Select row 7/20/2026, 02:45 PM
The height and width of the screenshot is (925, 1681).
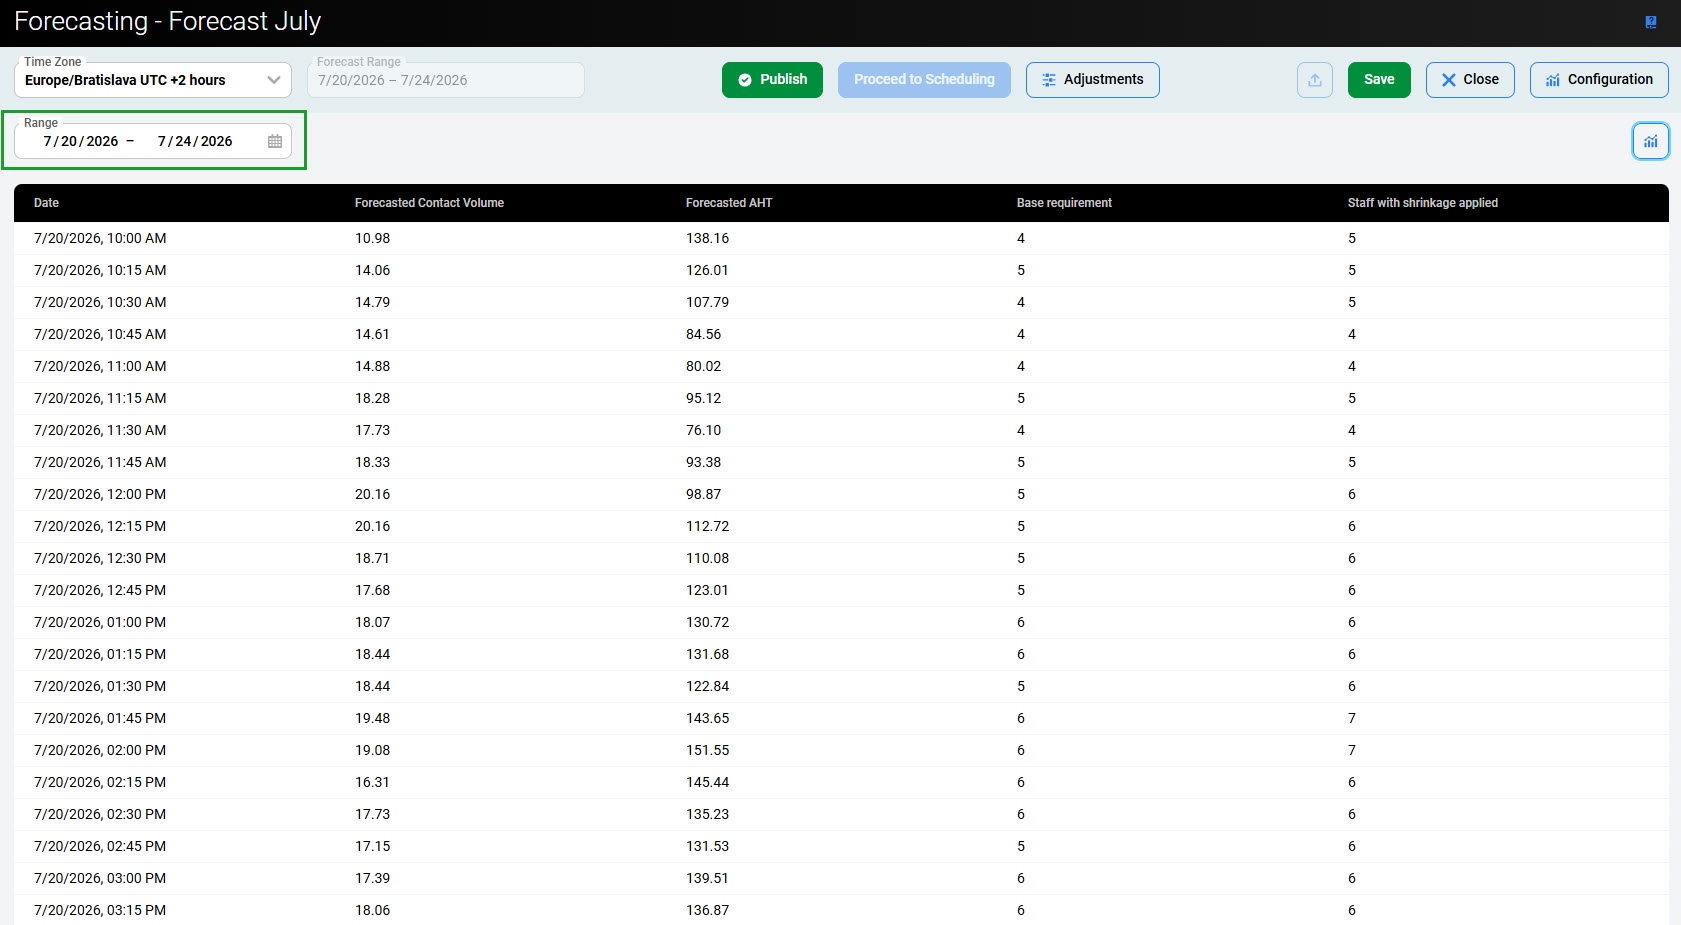[841, 847]
